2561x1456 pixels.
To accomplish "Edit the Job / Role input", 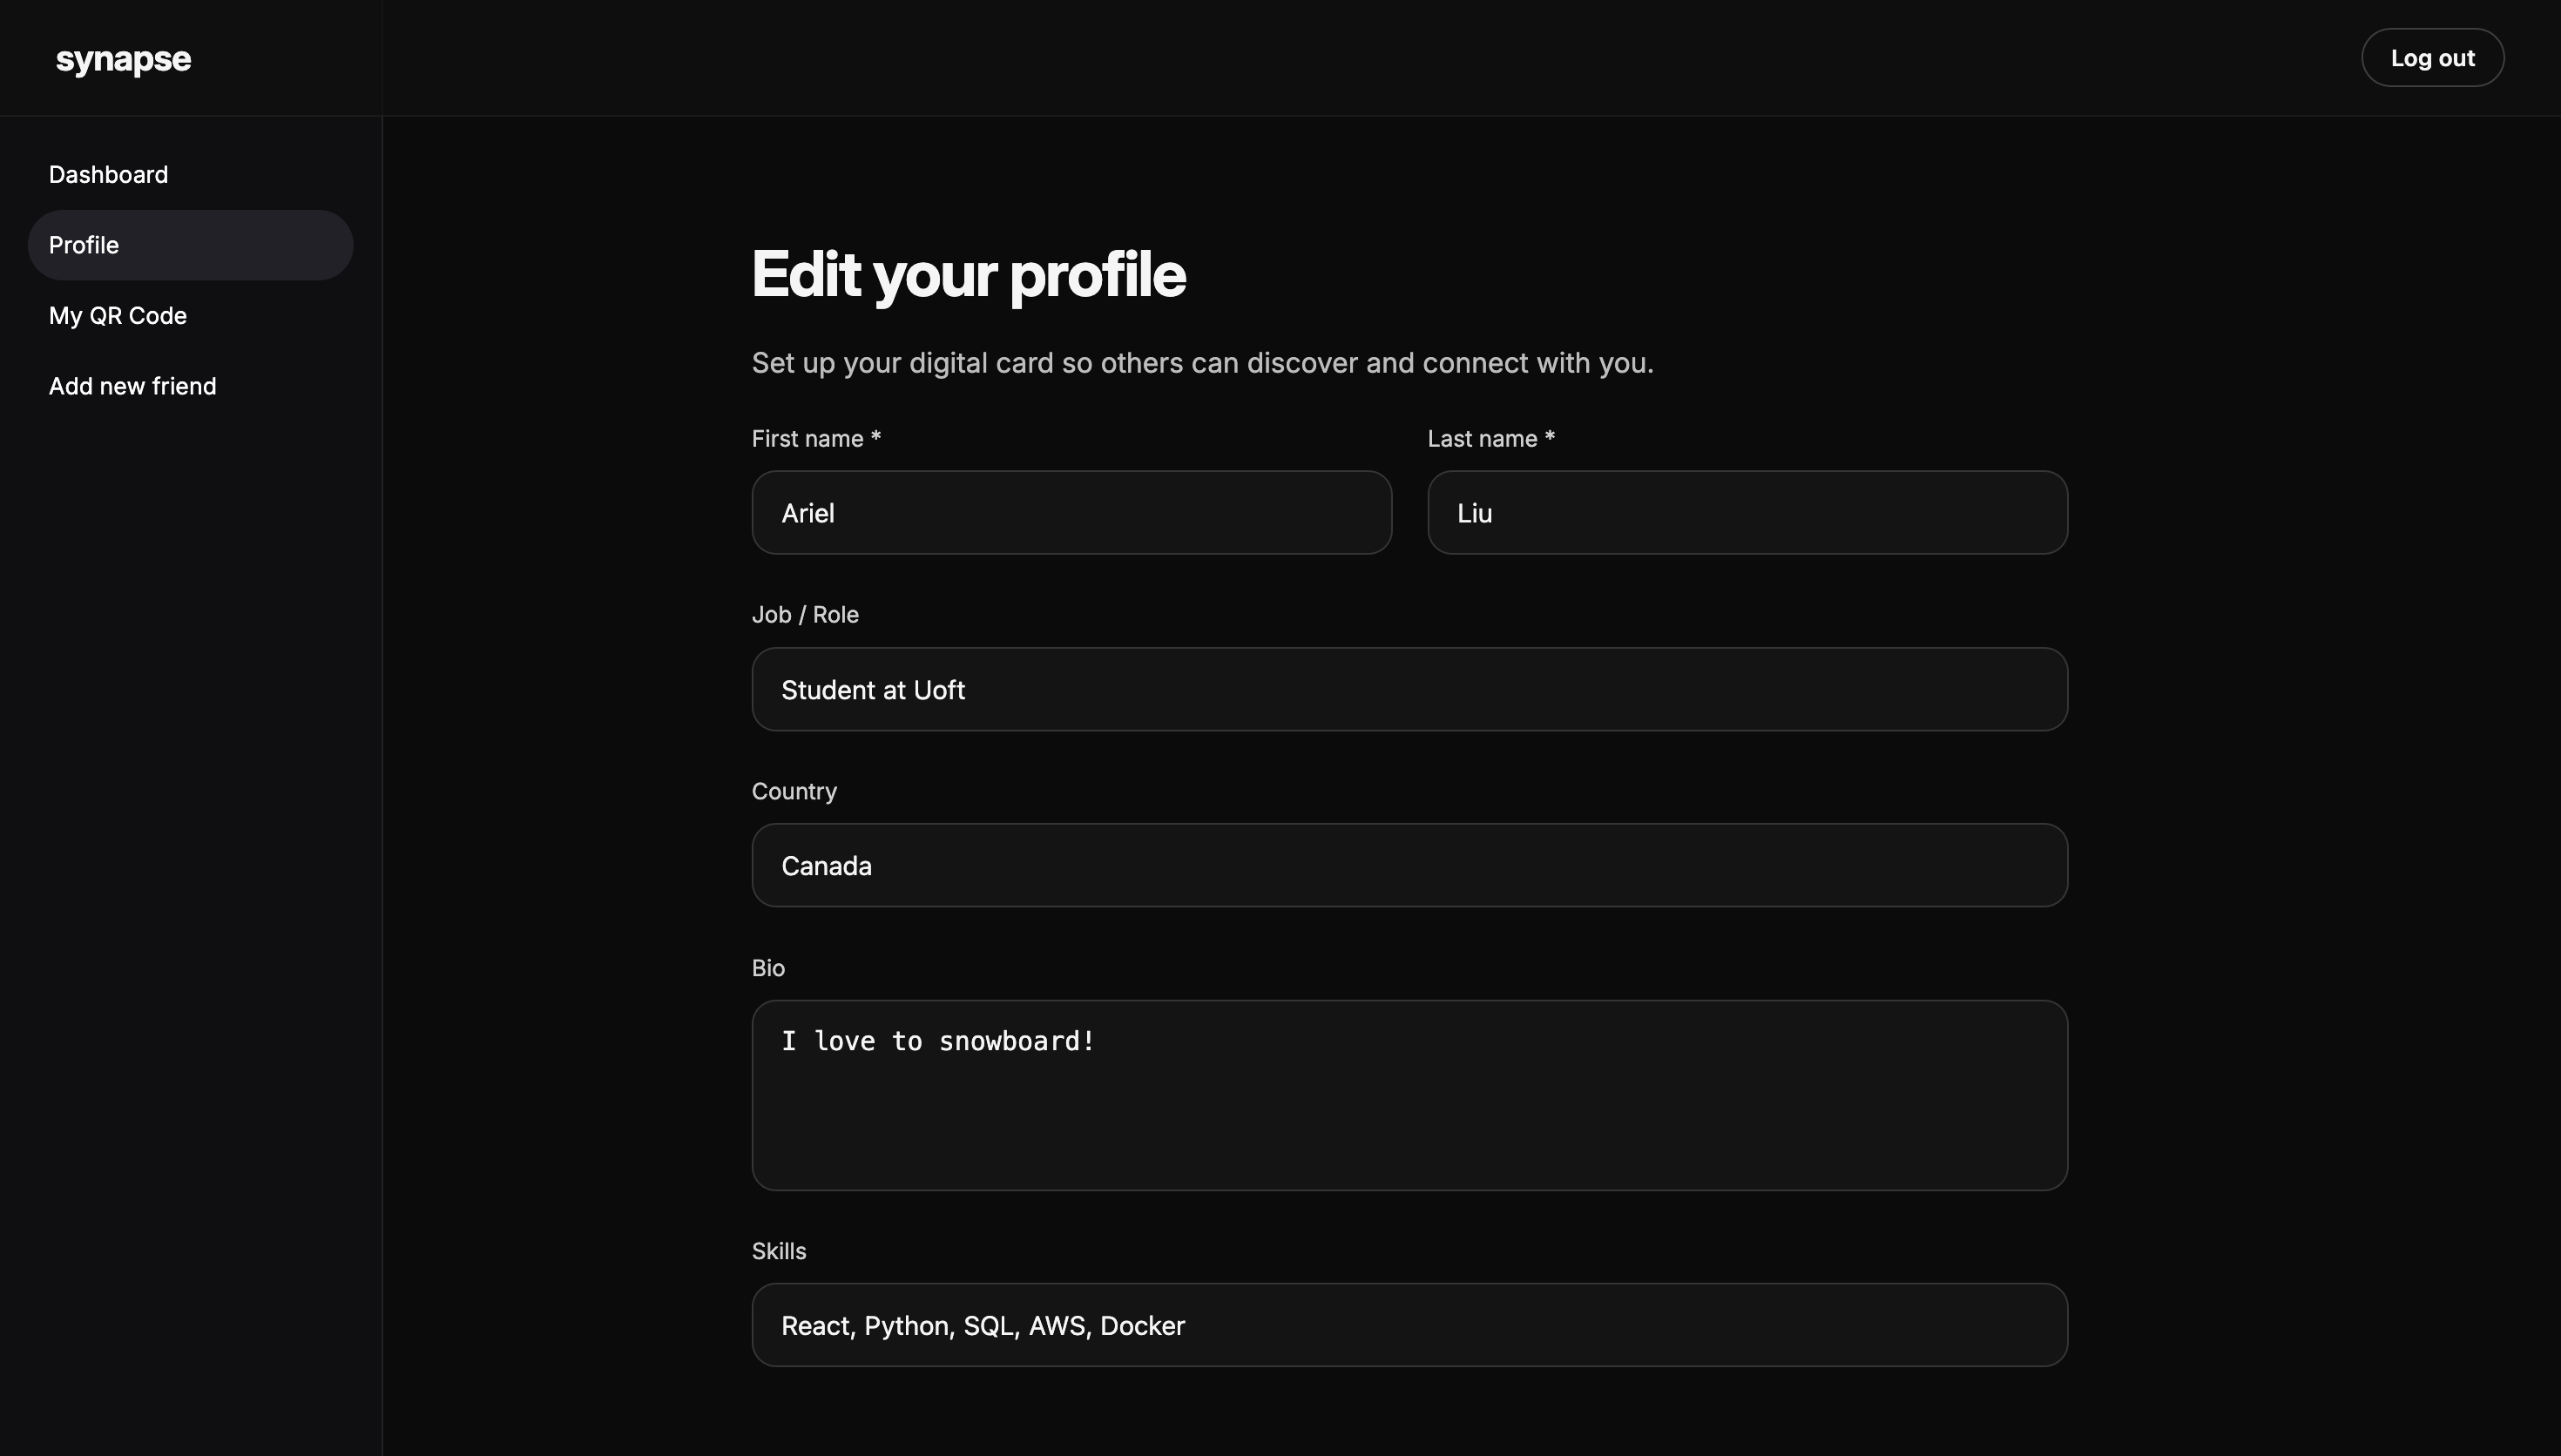I will pyautogui.click(x=1408, y=689).
